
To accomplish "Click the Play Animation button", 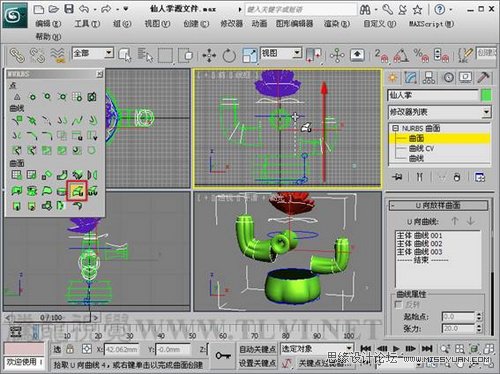I will coord(396,349).
